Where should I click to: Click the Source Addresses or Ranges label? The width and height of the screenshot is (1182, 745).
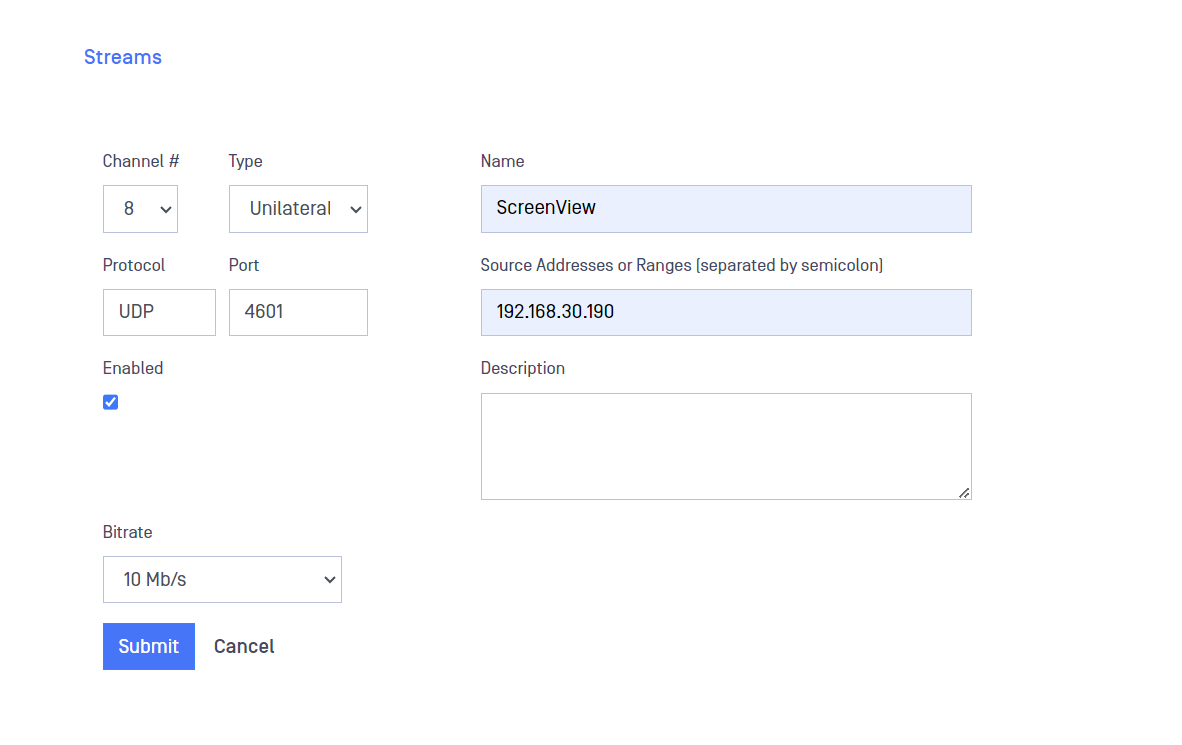[x=681, y=265]
